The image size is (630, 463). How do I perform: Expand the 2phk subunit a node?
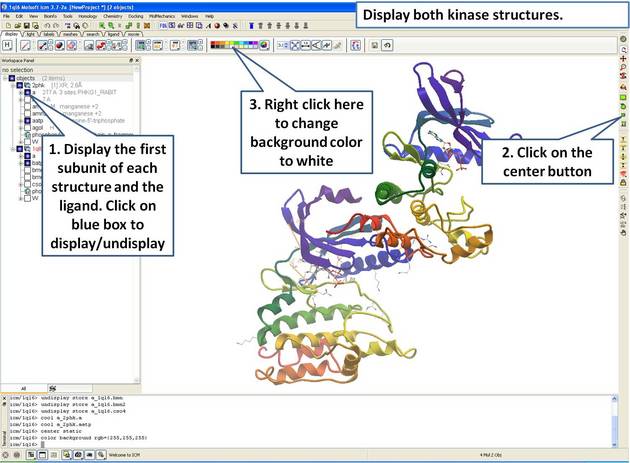(x=20, y=93)
